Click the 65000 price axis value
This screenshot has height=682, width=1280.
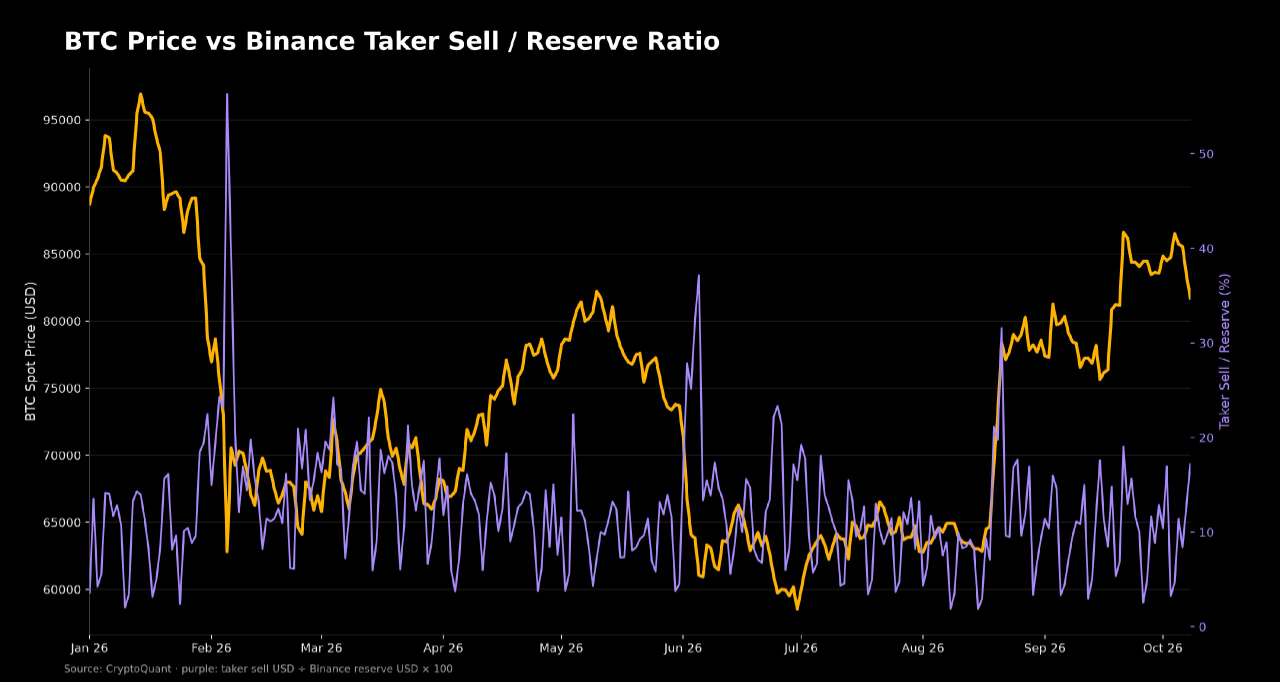coord(64,522)
